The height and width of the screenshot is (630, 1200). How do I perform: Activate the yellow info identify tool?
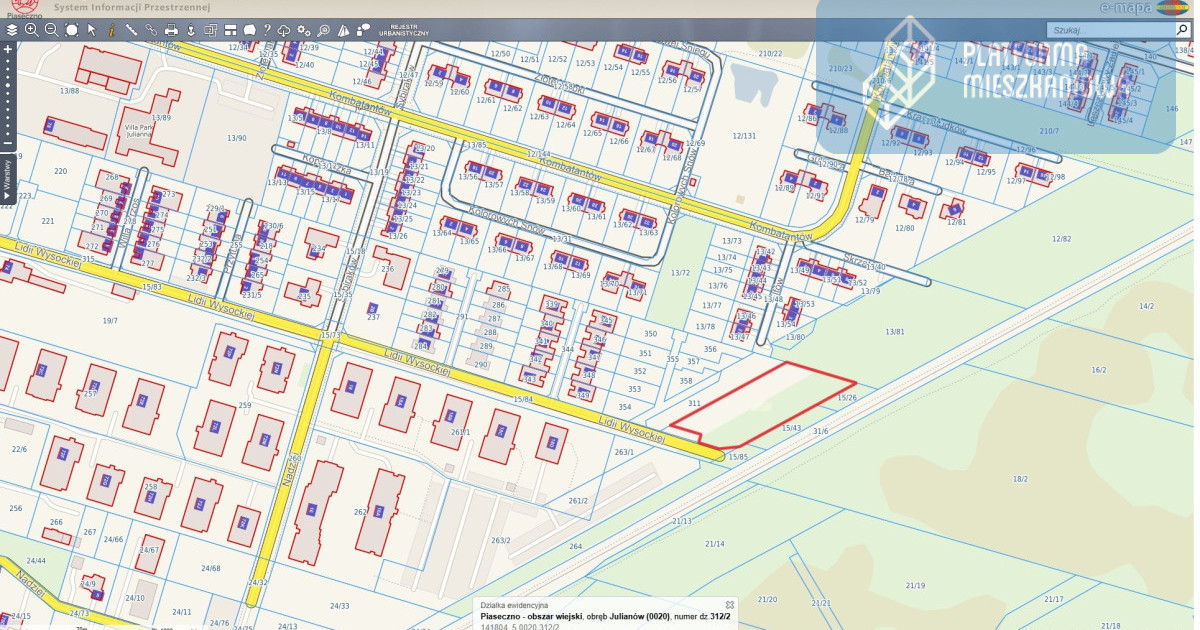tap(111, 30)
